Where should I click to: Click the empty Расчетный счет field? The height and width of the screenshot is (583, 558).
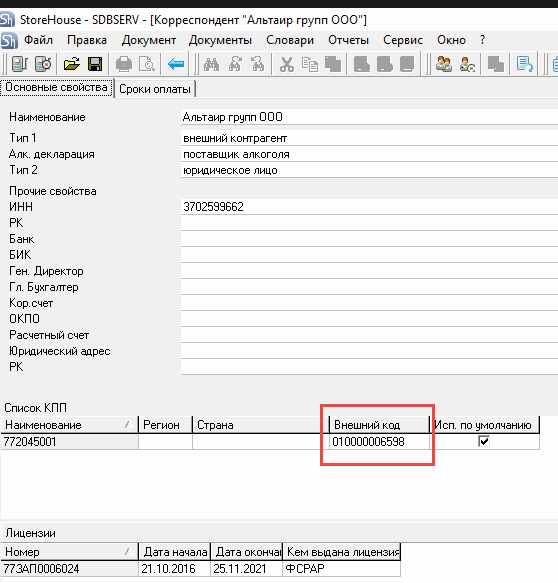click(369, 335)
